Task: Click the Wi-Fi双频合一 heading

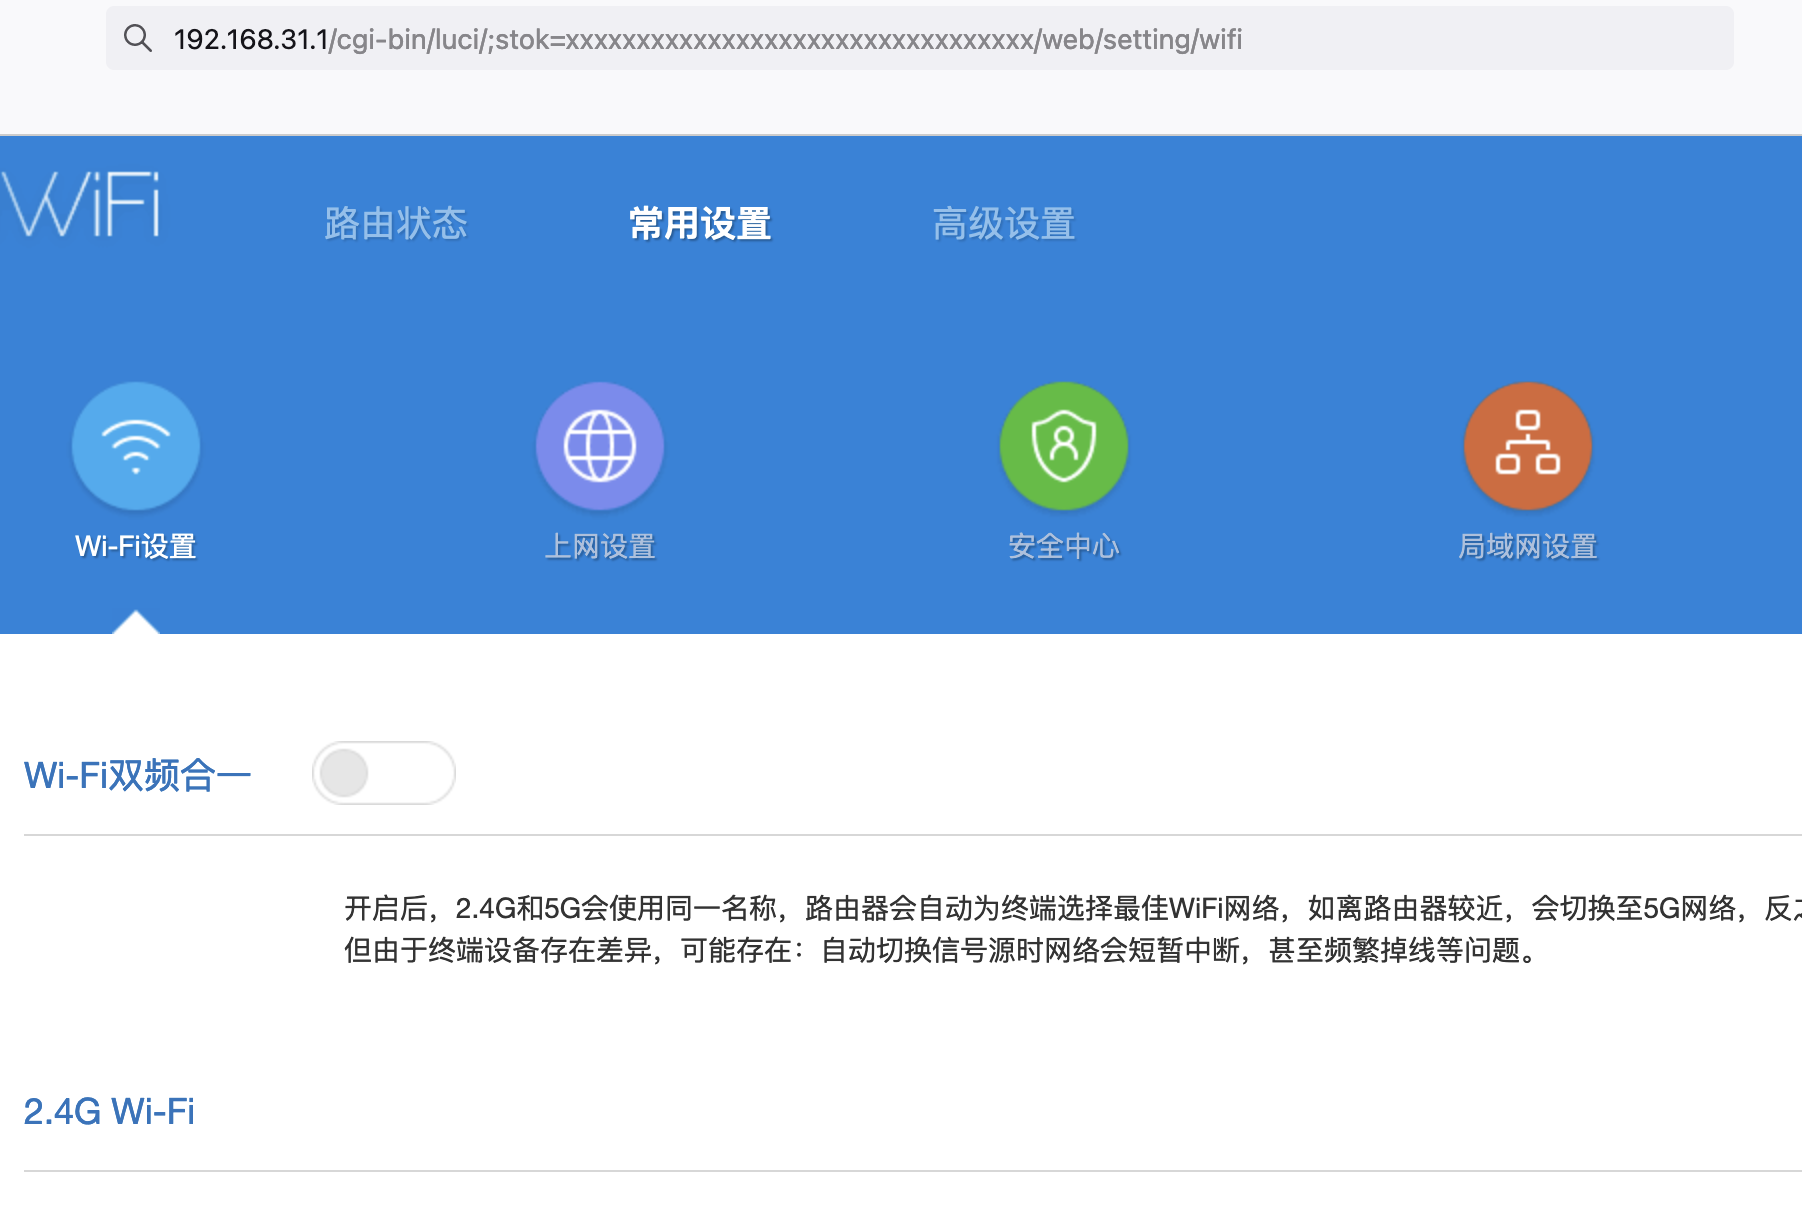Action: coord(138,775)
